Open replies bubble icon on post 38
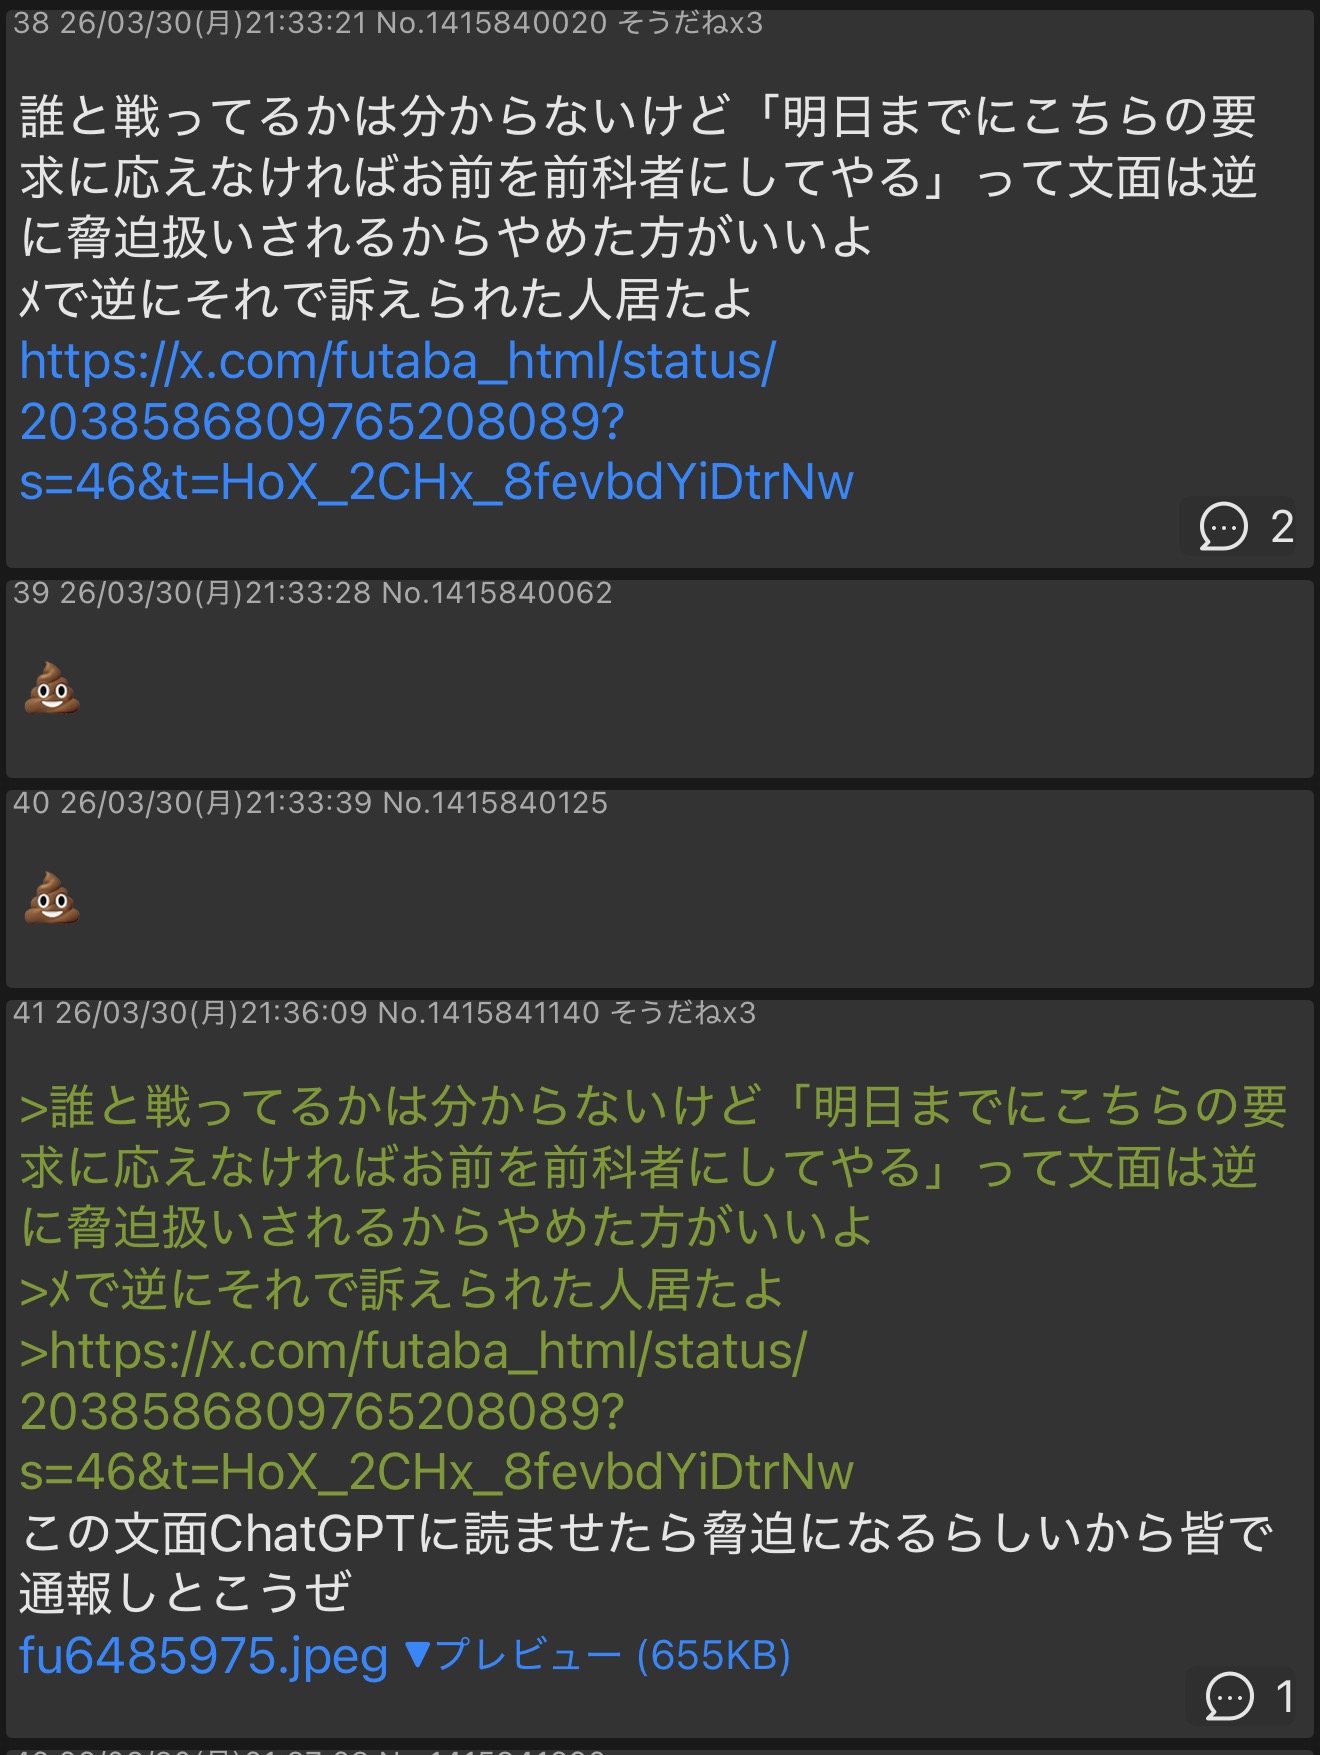Image resolution: width=1320 pixels, height=1755 pixels. pos(1223,526)
